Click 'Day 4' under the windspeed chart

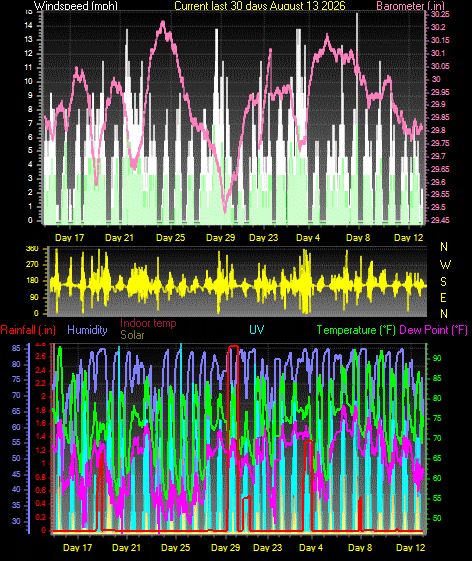(x=308, y=238)
